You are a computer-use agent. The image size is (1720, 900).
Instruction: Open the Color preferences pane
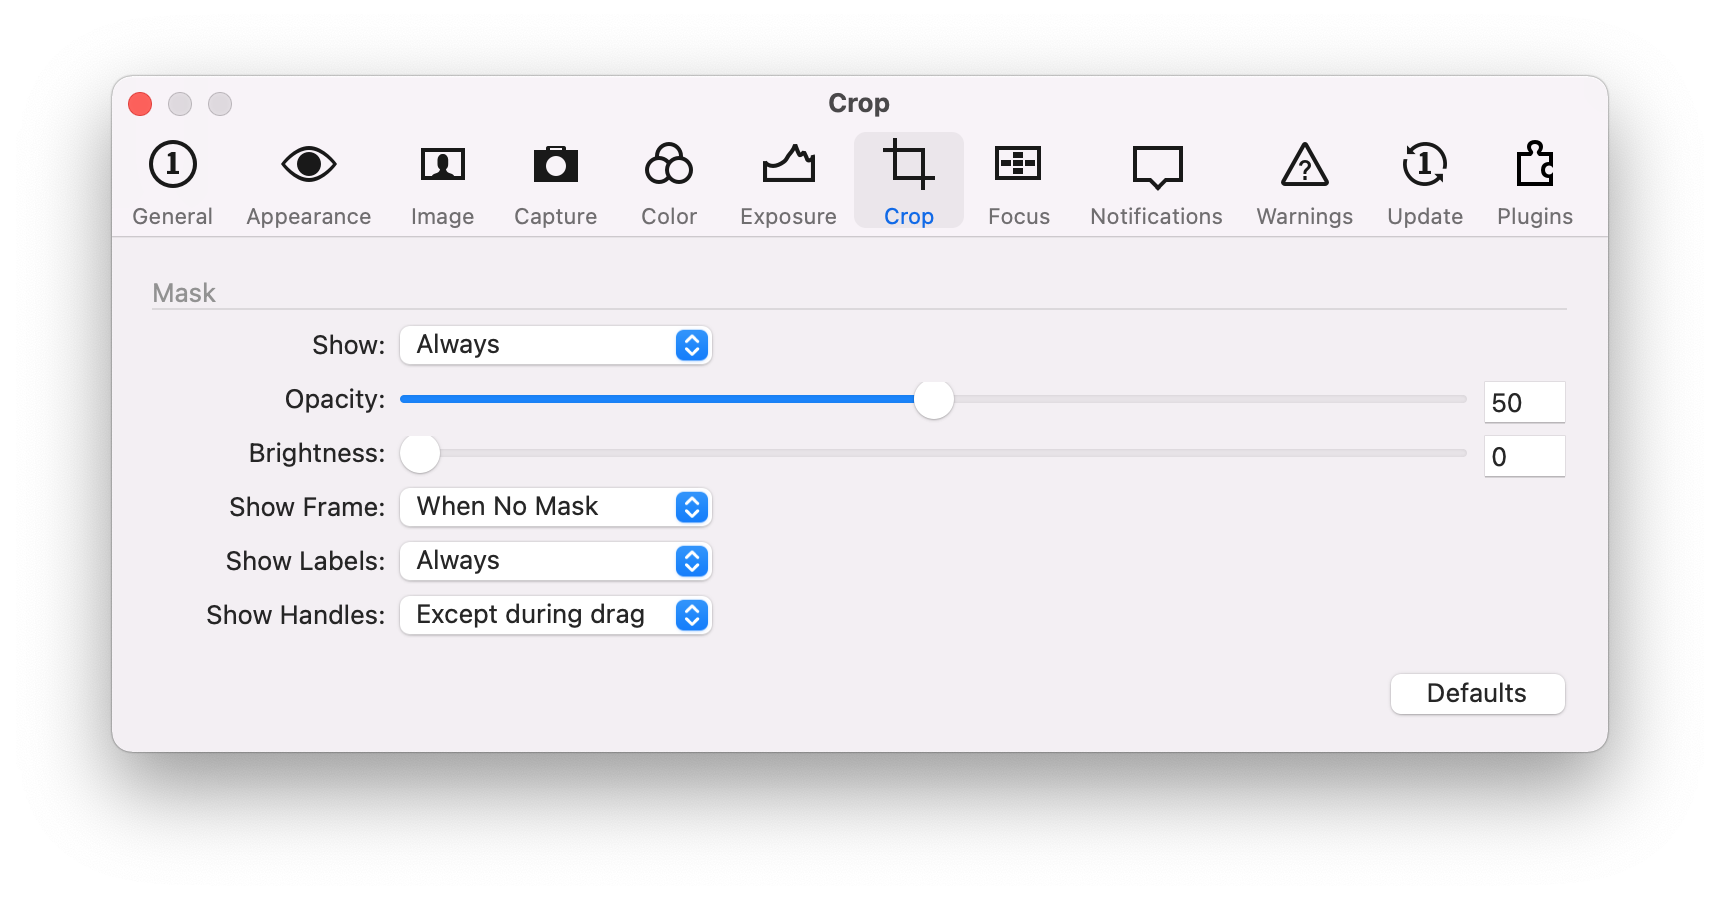pyautogui.click(x=669, y=182)
